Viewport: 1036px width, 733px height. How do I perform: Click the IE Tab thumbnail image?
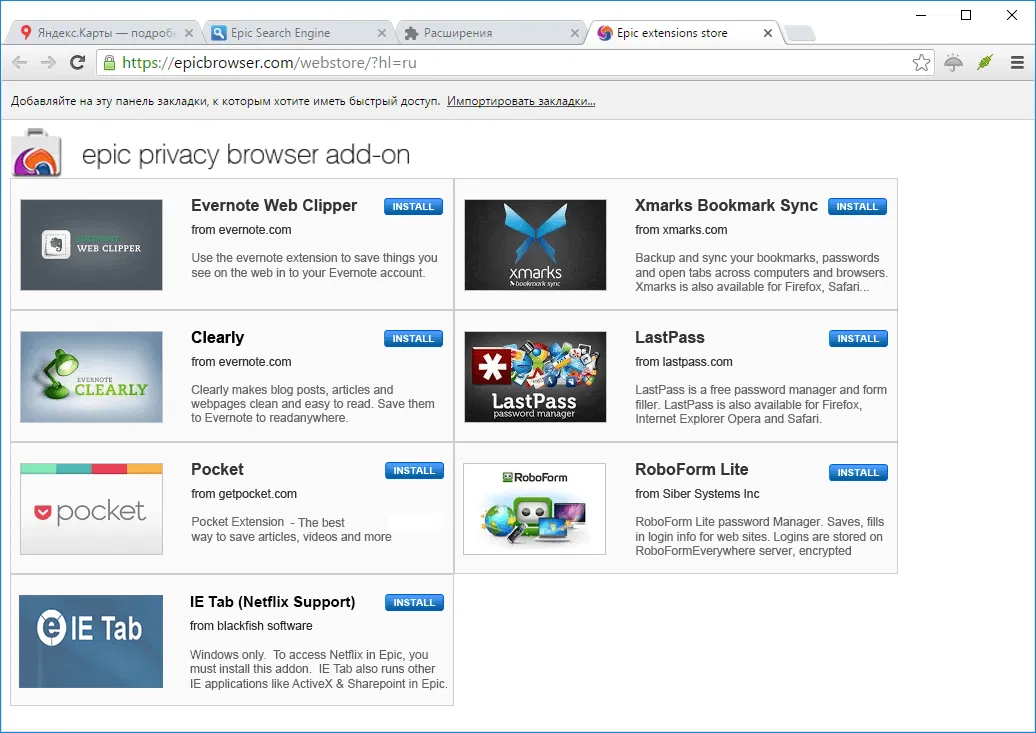[91, 641]
